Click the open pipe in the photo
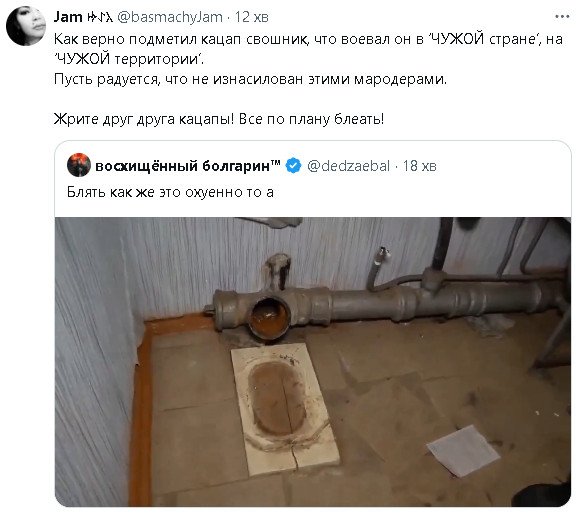Viewport: 586px width, 516px height. click(269, 318)
